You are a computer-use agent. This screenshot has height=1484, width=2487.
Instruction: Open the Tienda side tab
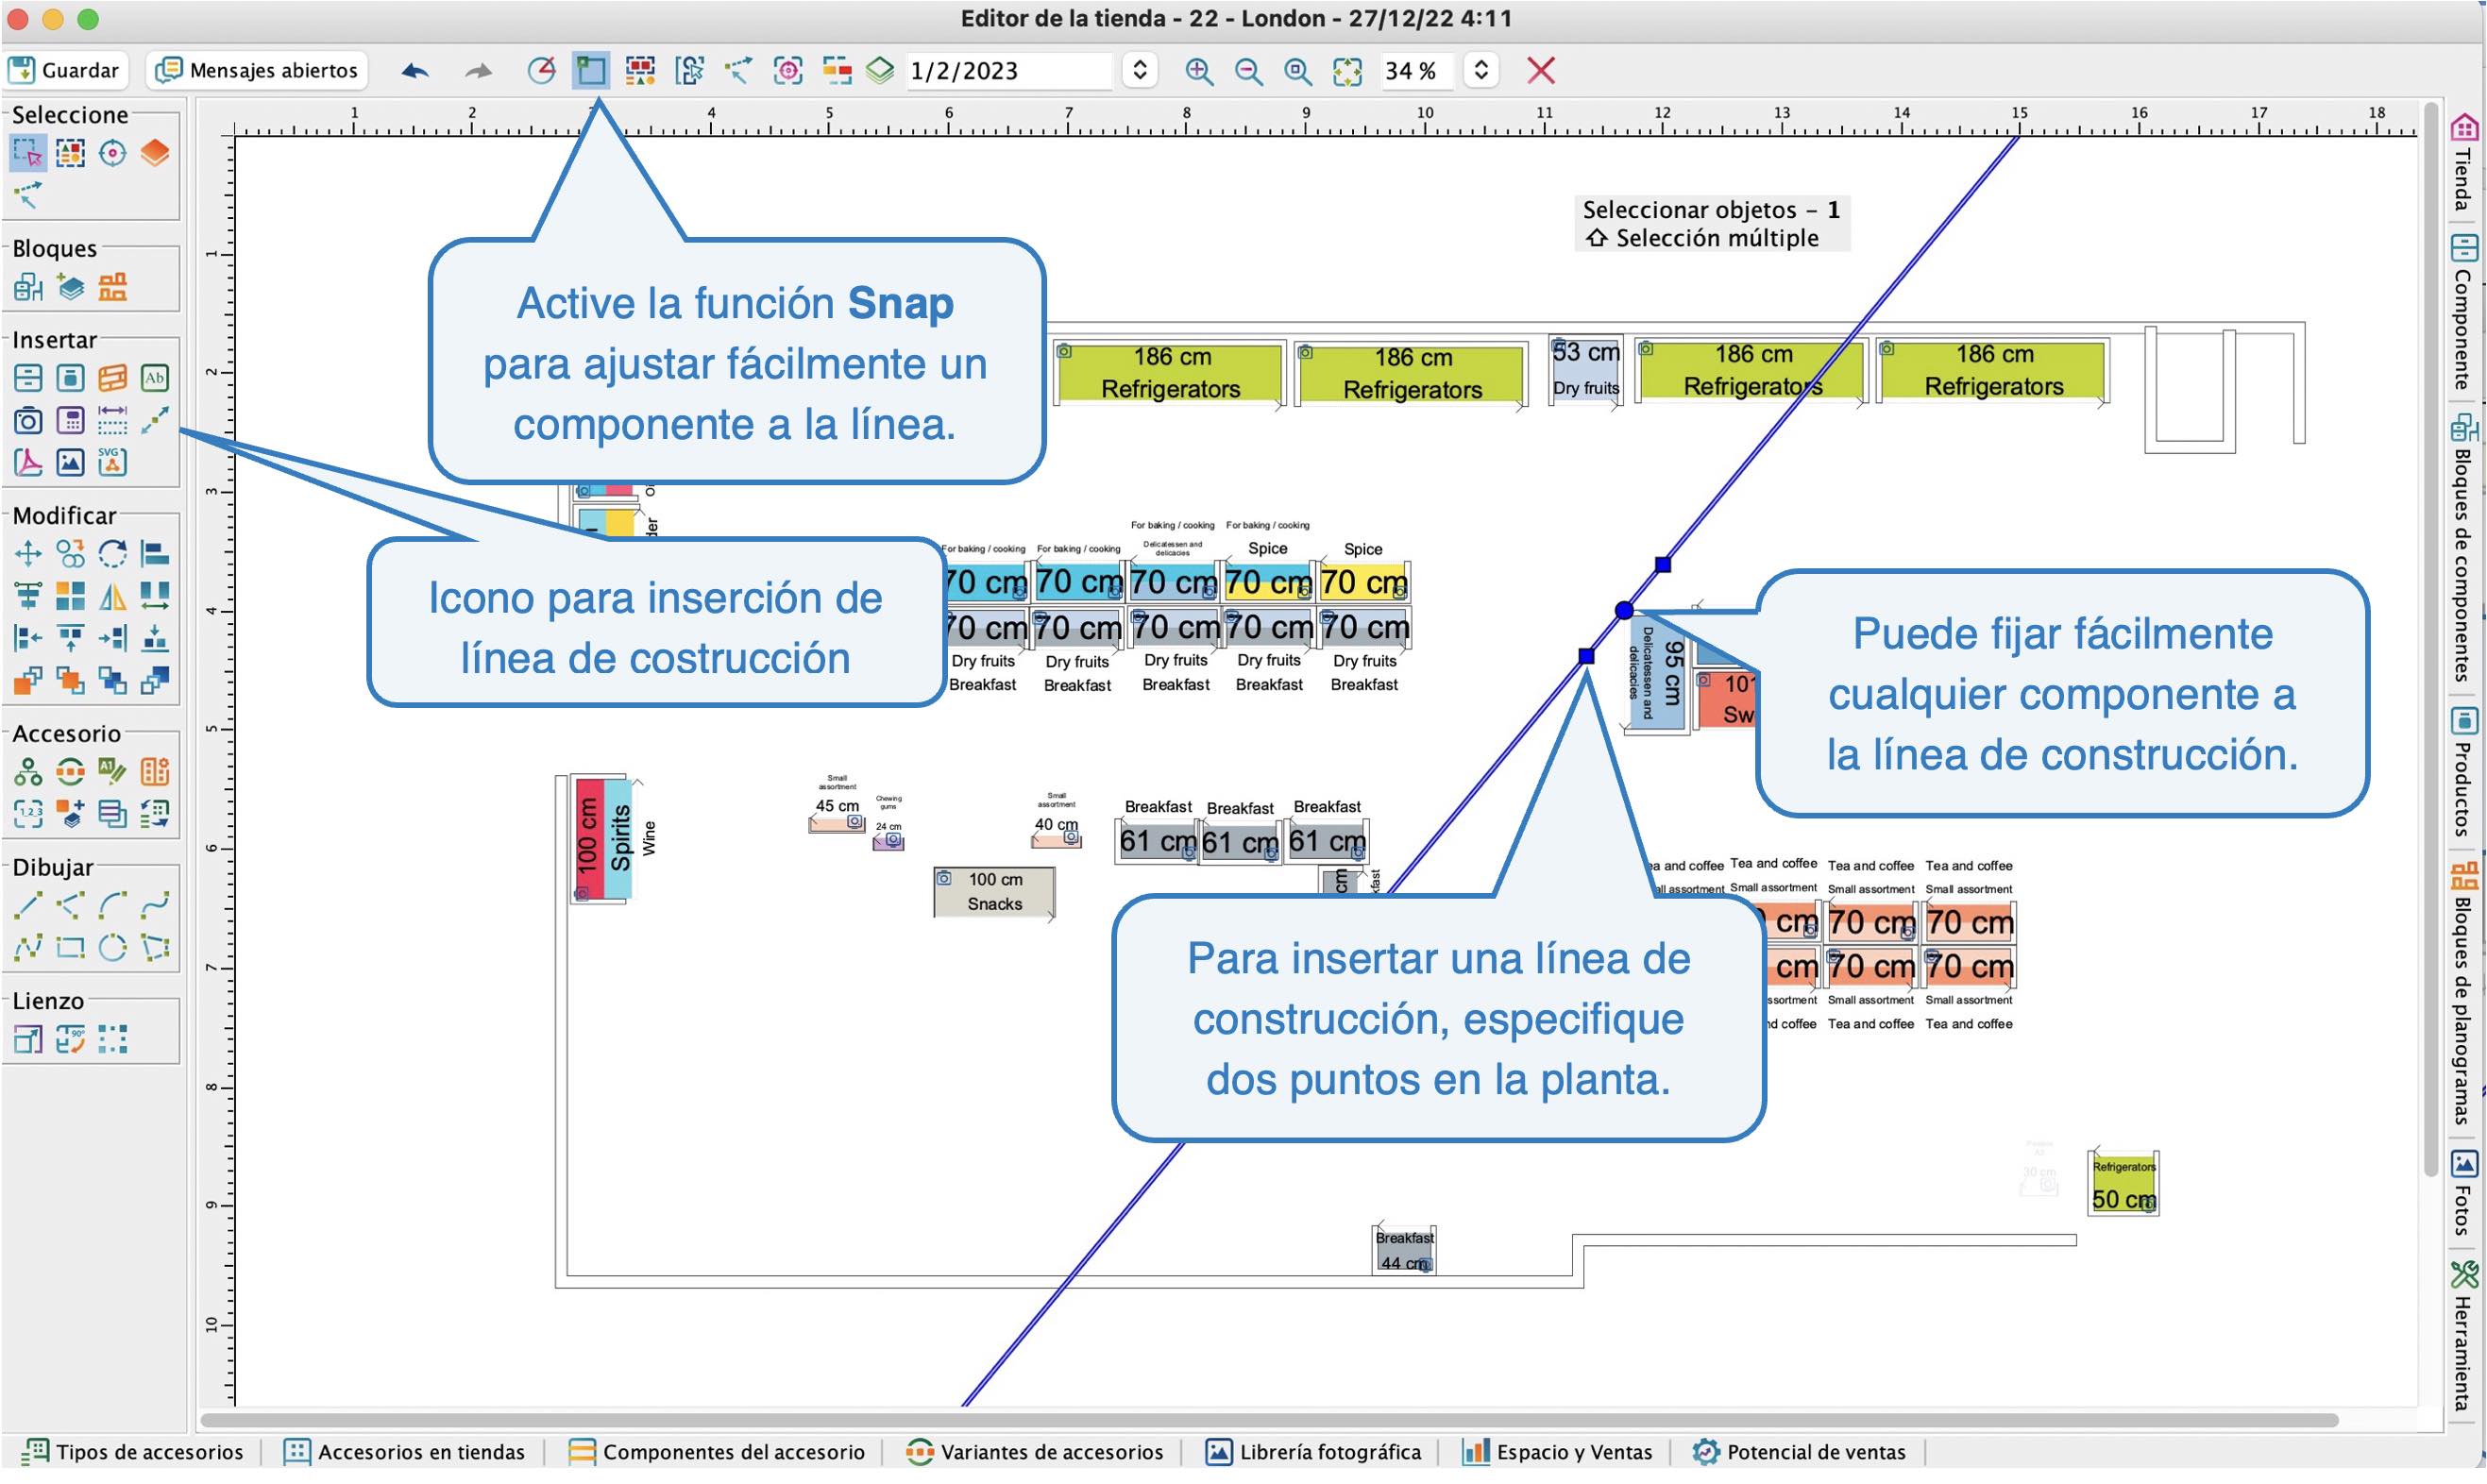(2463, 163)
